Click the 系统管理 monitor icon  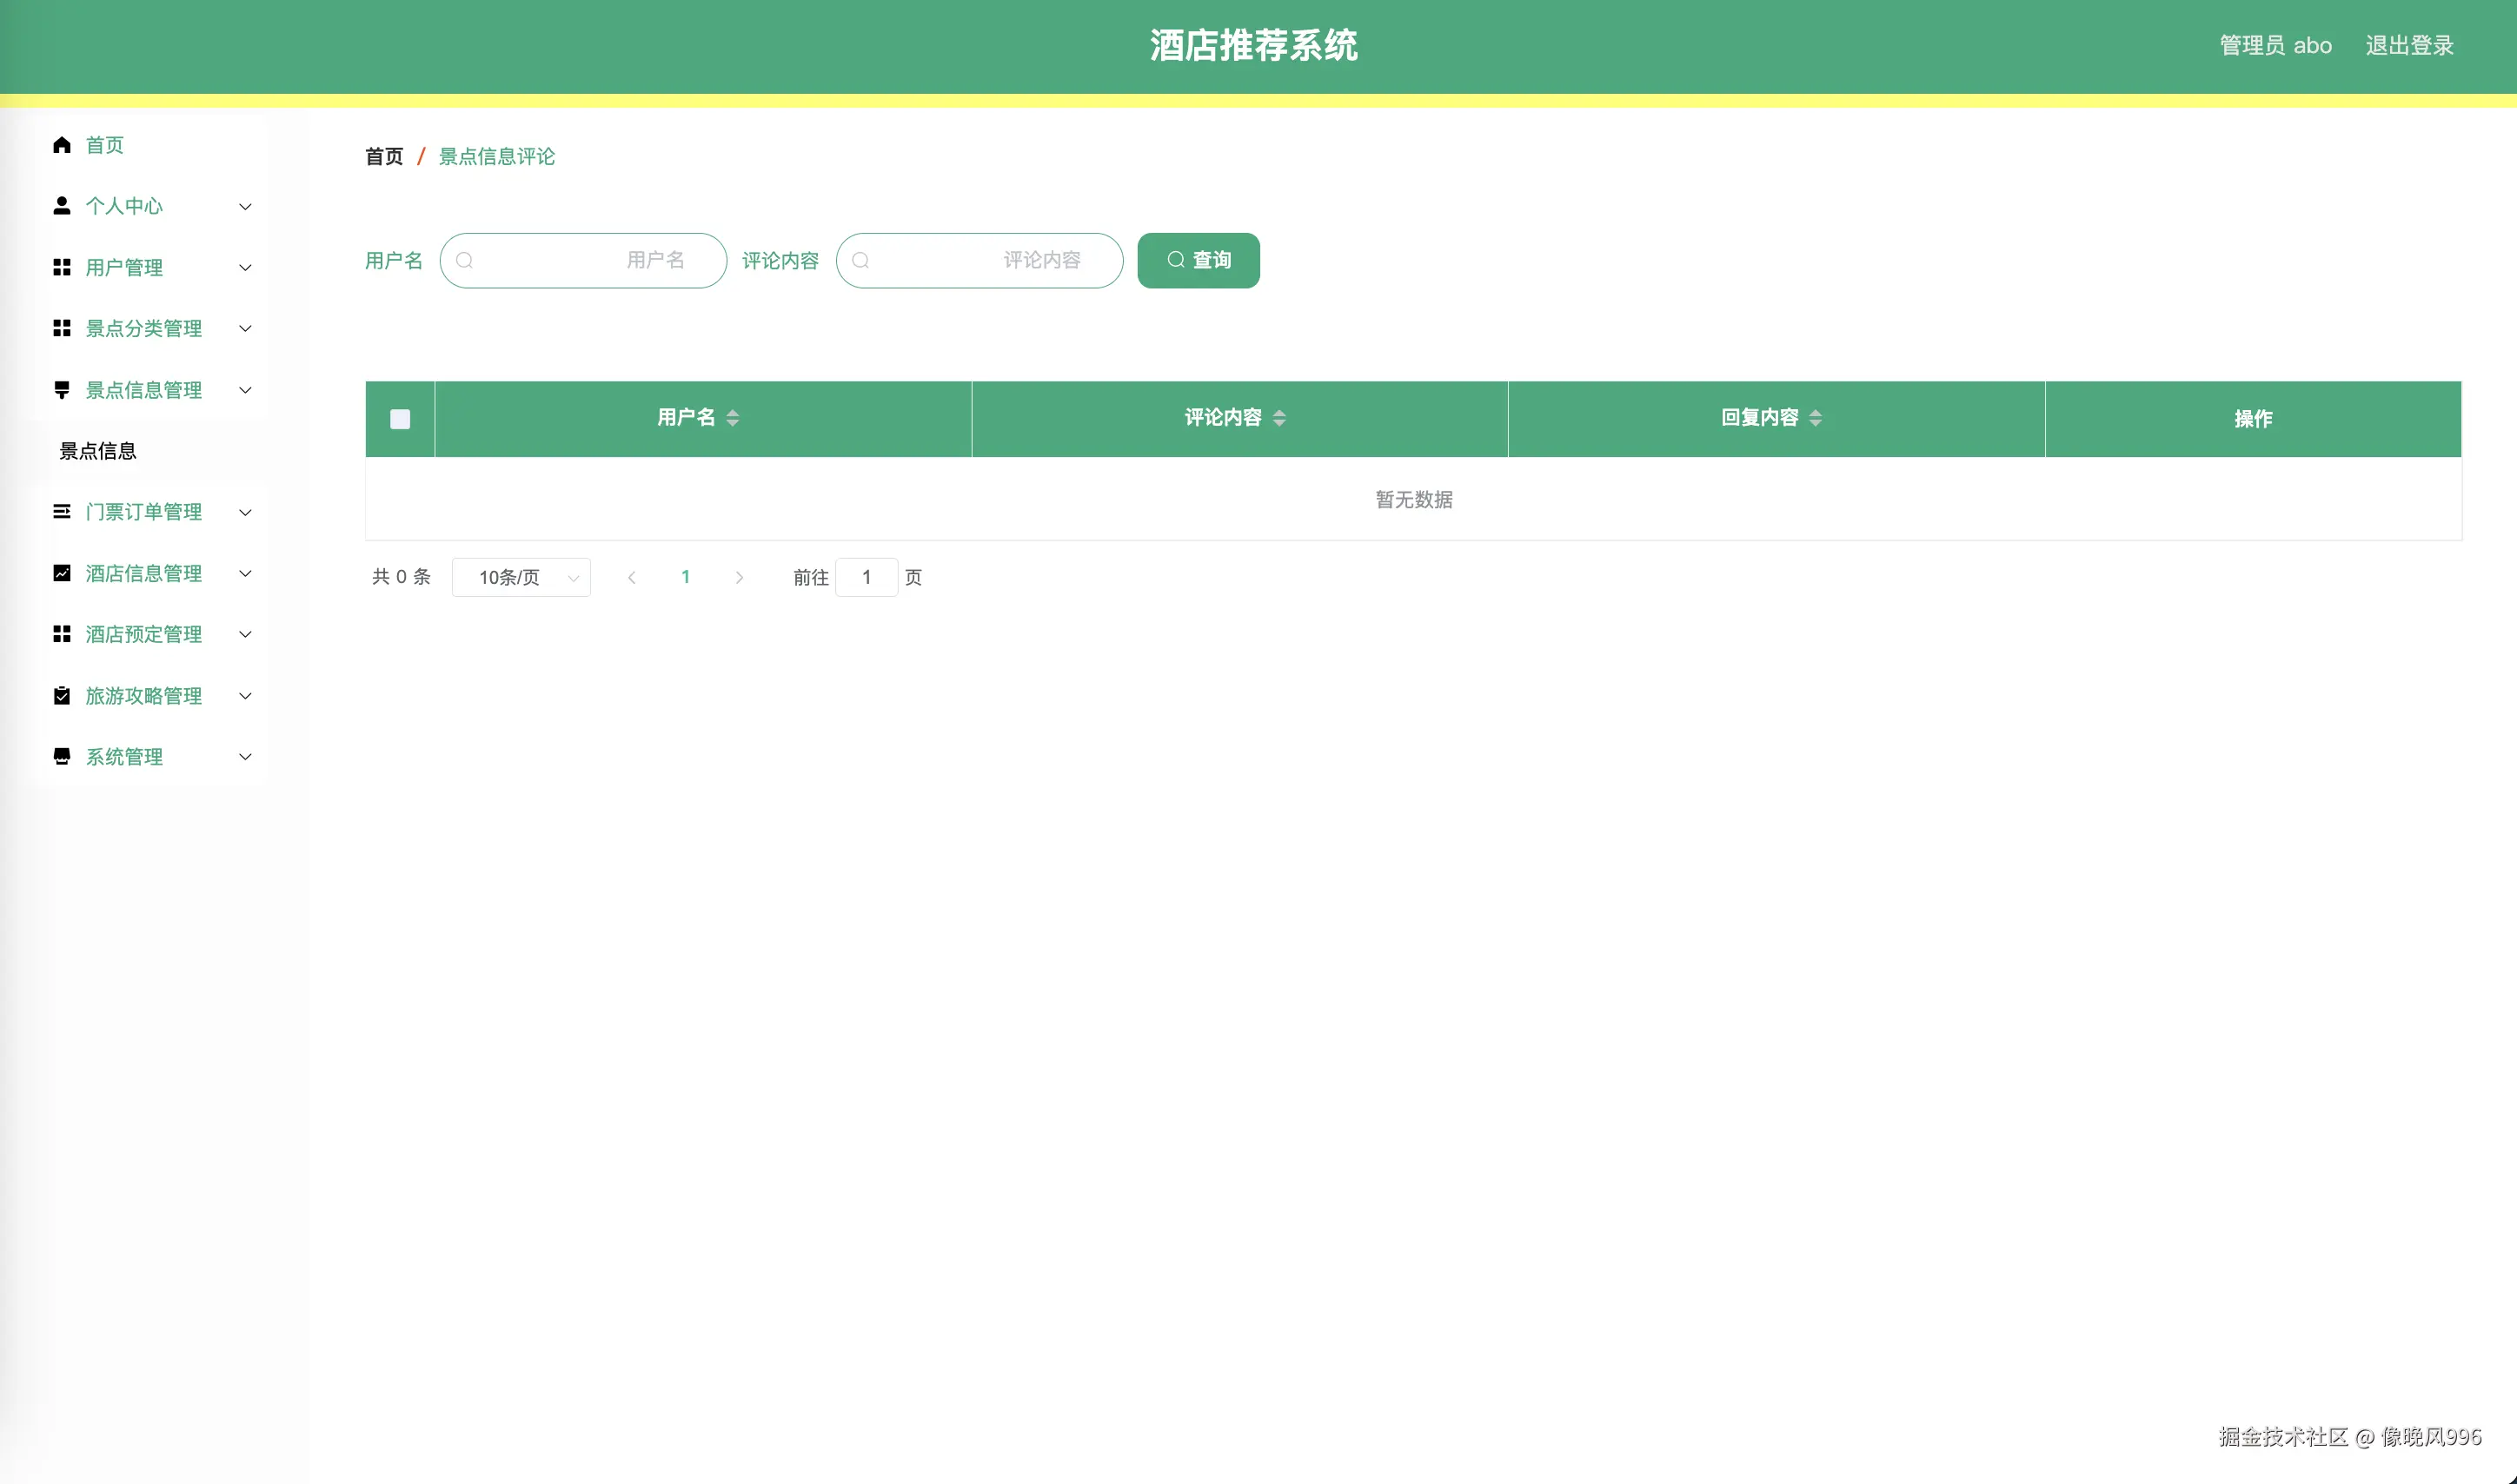[x=61, y=757]
